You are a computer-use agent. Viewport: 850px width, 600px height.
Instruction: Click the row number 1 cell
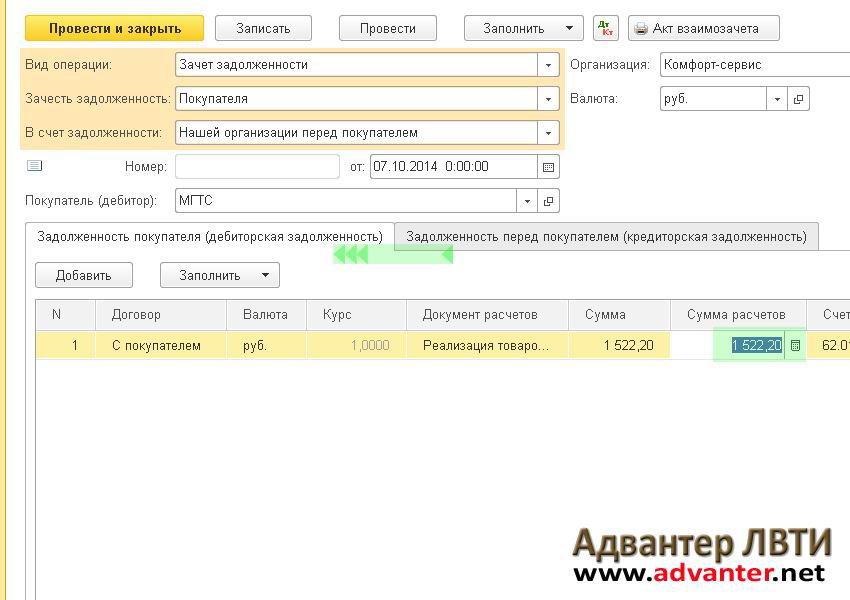[x=66, y=345]
